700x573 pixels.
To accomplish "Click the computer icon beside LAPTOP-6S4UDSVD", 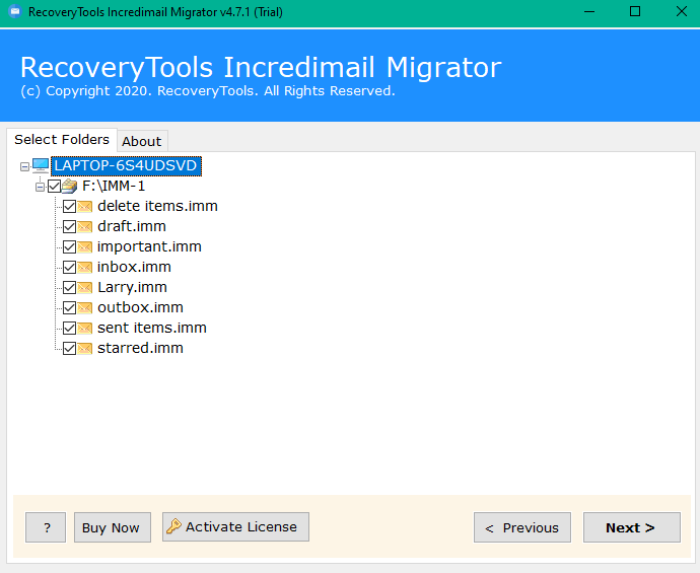I will click(x=41, y=166).
